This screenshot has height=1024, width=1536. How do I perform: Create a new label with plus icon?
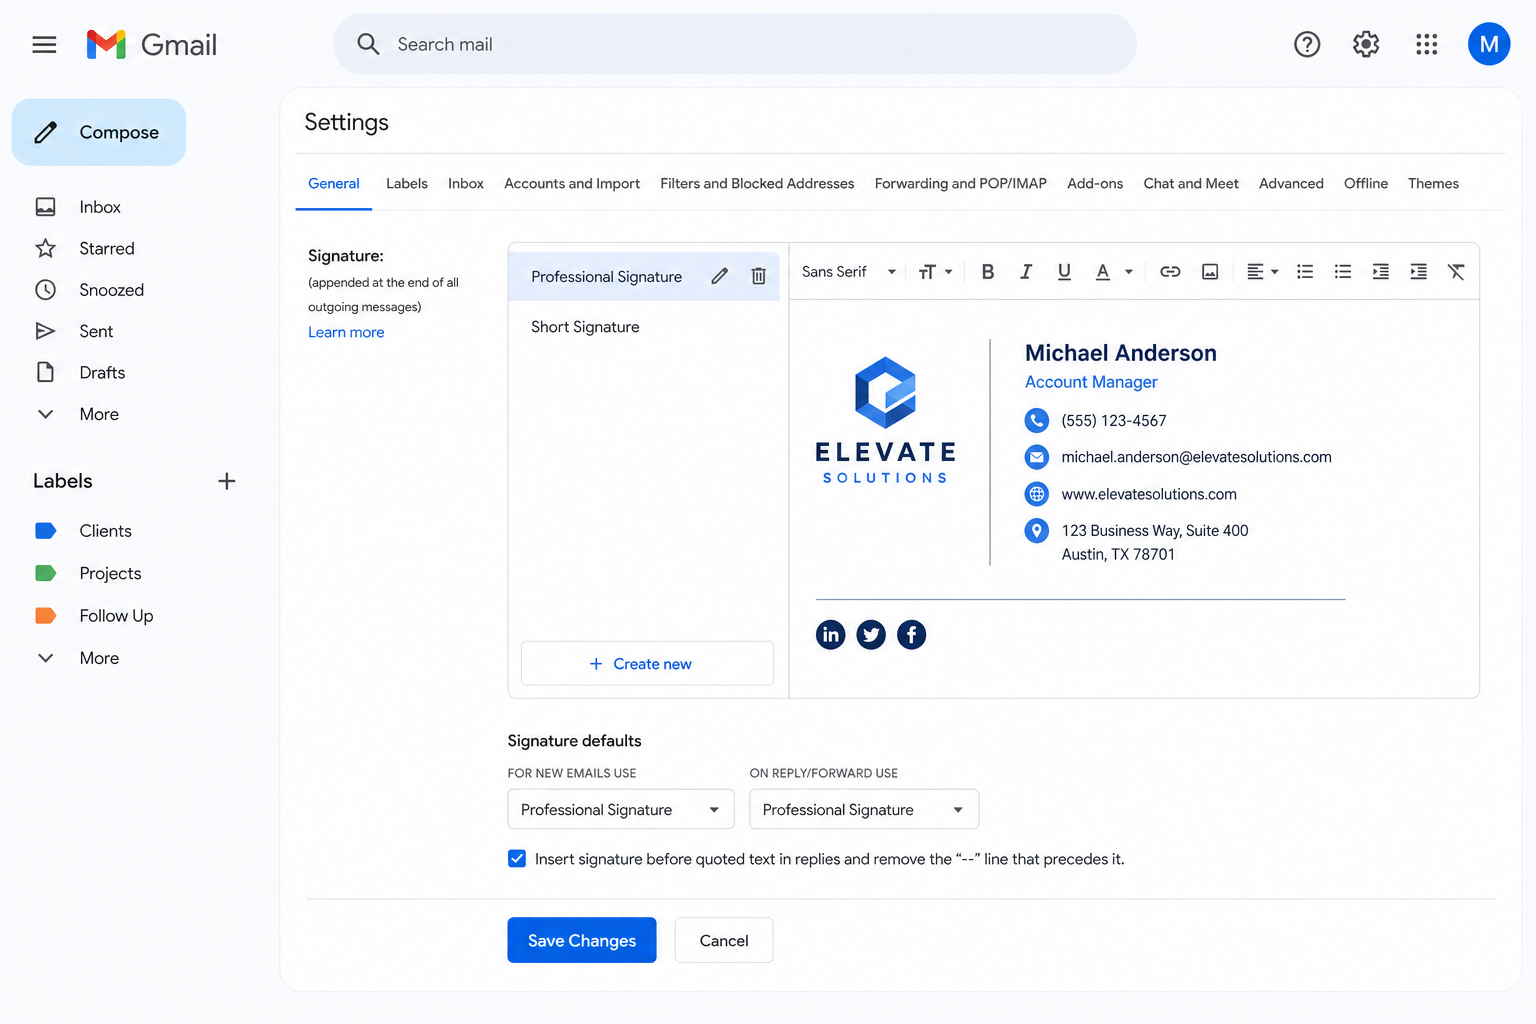(227, 481)
